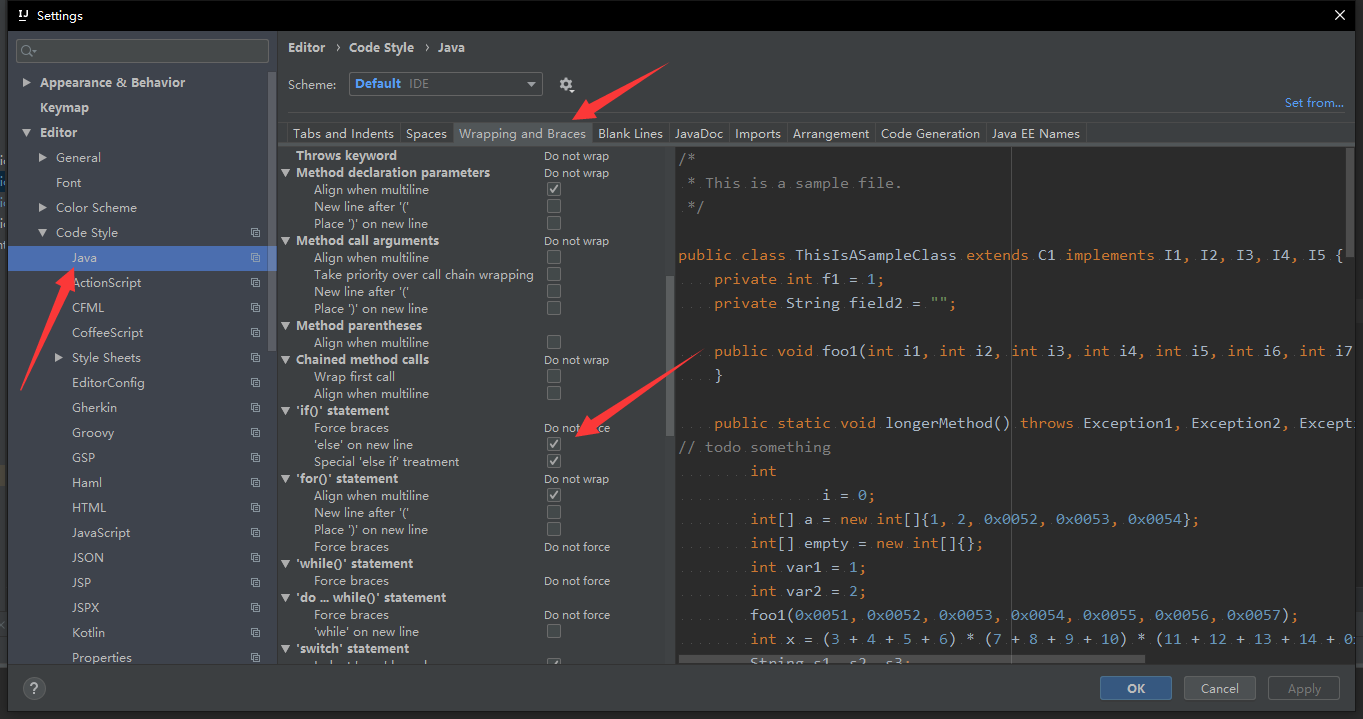Toggle Wrap first call checkbox
The image size is (1363, 719).
[x=554, y=376]
